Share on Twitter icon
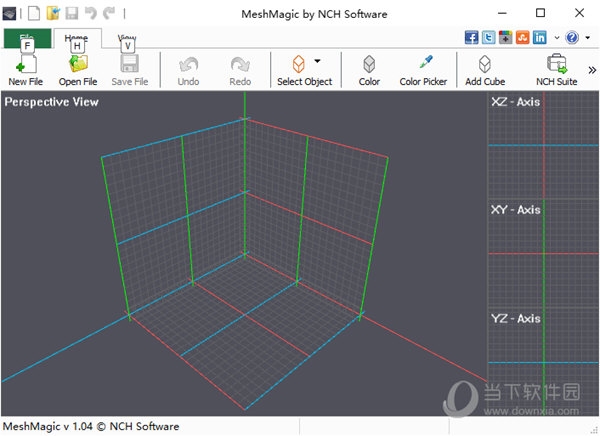This screenshot has width=600, height=436. tap(489, 38)
